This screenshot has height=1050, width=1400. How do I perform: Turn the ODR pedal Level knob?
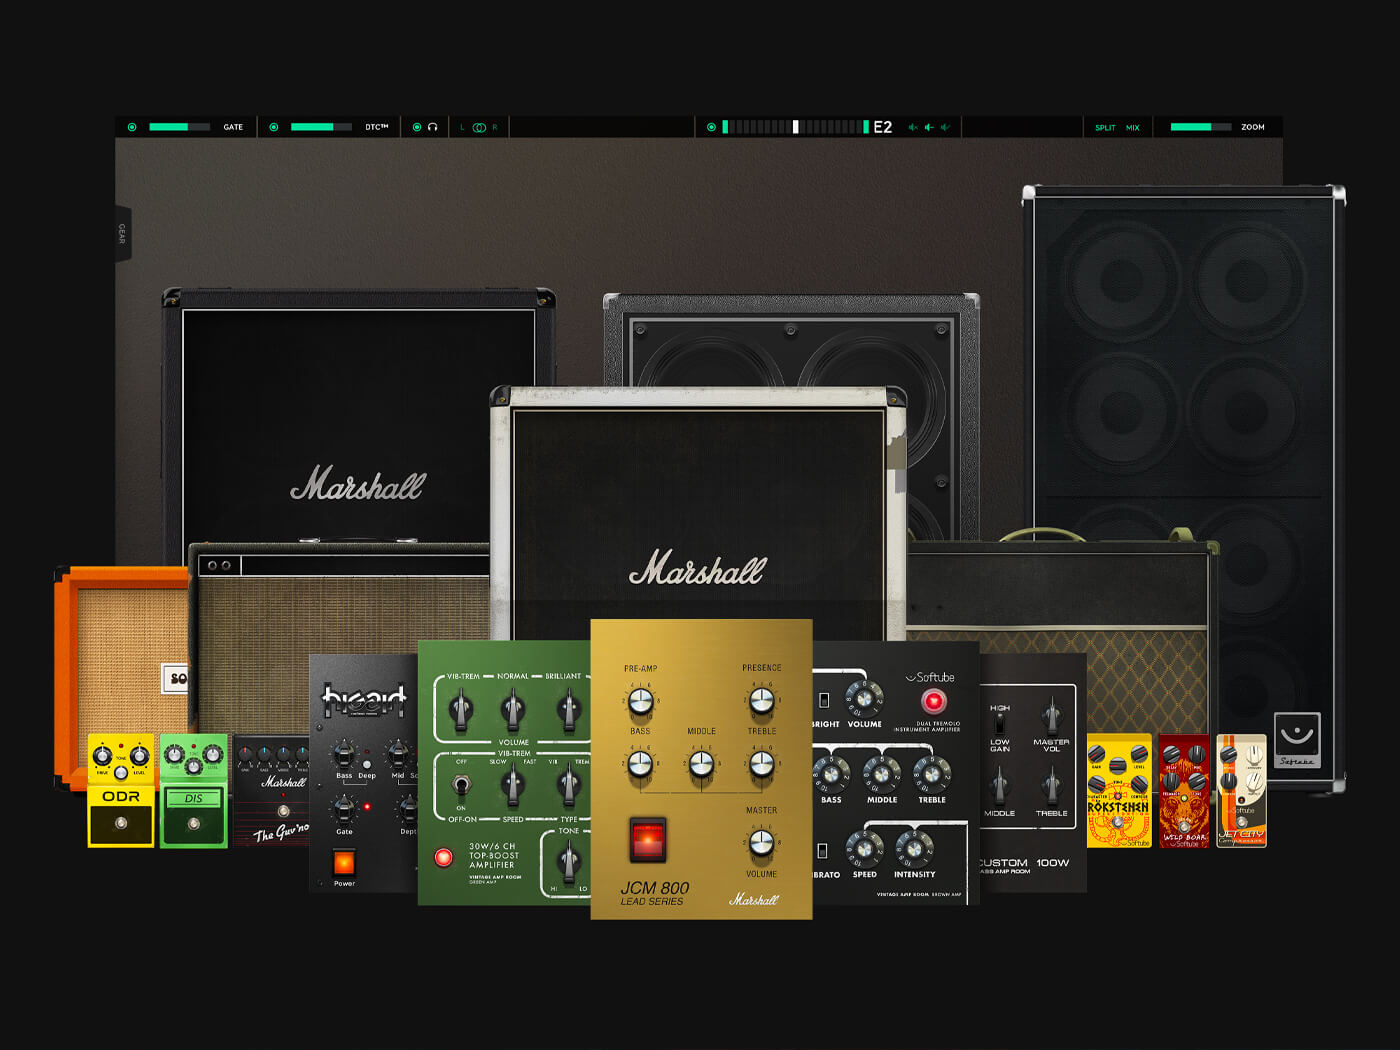pos(140,757)
